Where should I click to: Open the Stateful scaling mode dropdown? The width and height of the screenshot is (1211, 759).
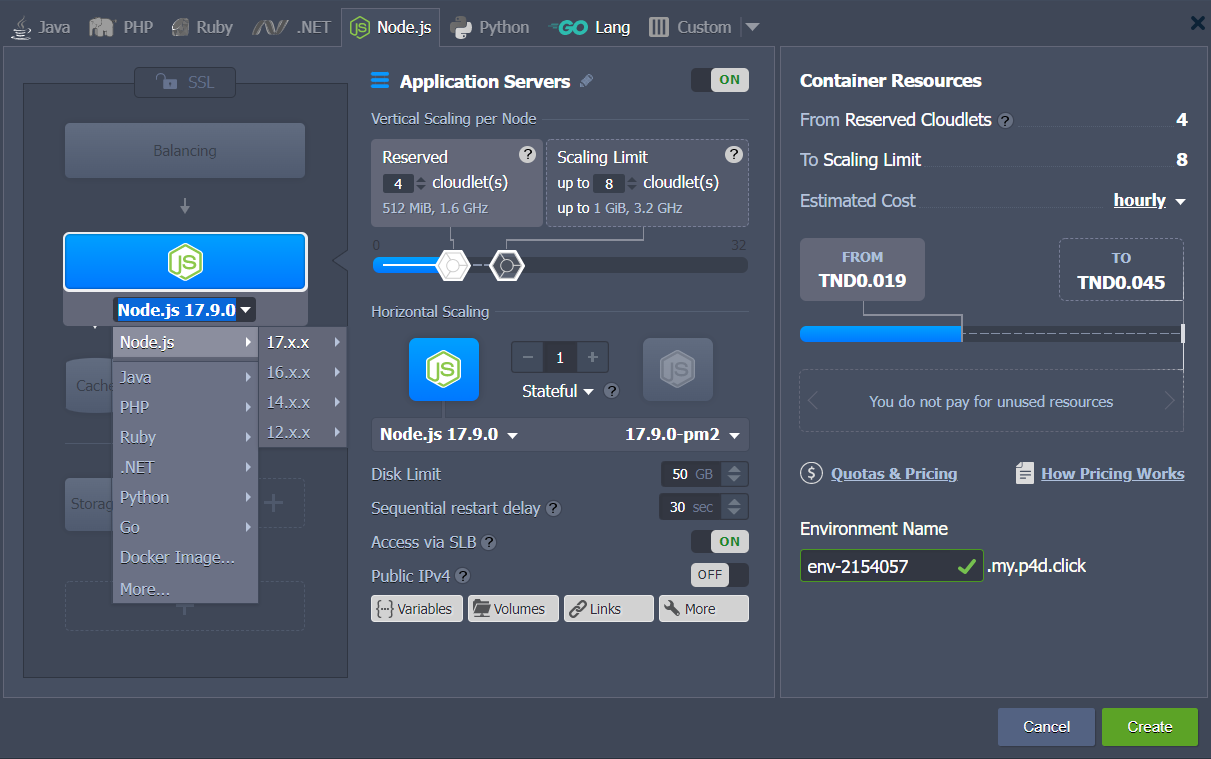(558, 391)
